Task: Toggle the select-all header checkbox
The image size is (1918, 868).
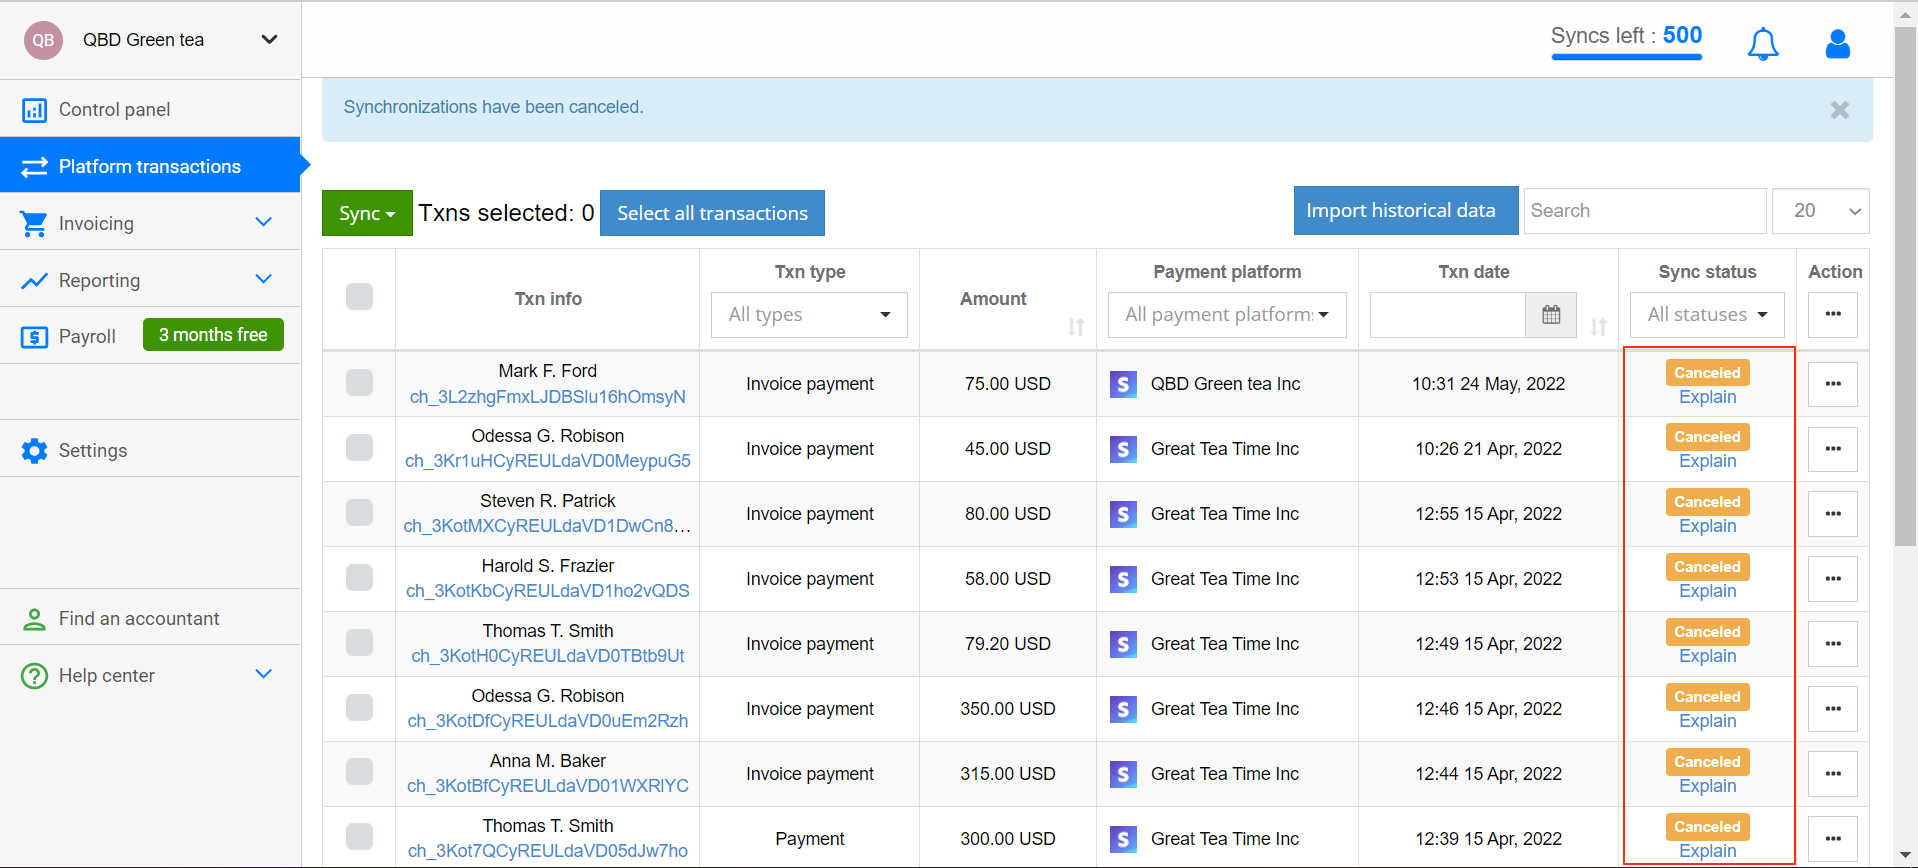Action: tap(359, 297)
